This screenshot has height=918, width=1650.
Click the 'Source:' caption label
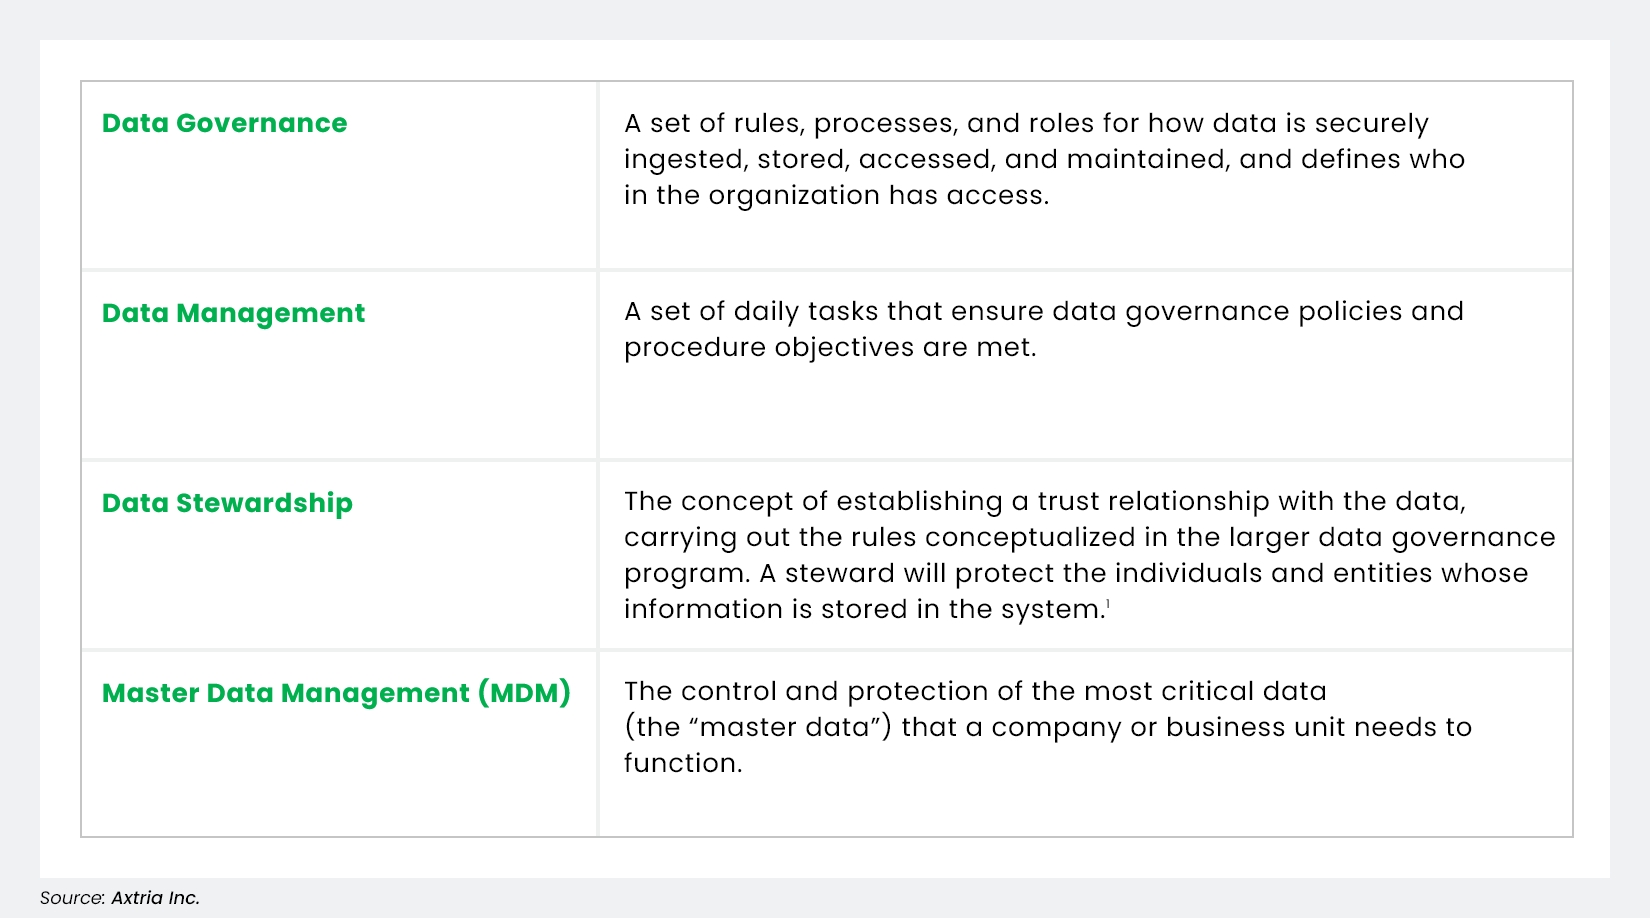(72, 898)
